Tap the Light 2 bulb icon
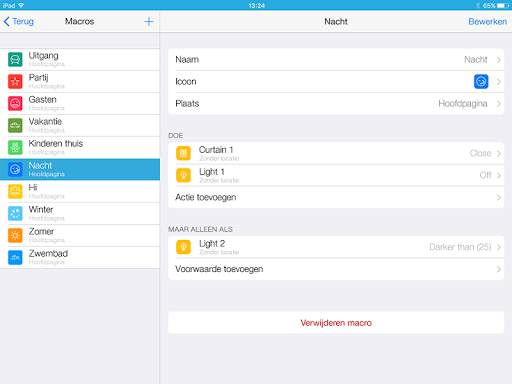 (x=183, y=247)
